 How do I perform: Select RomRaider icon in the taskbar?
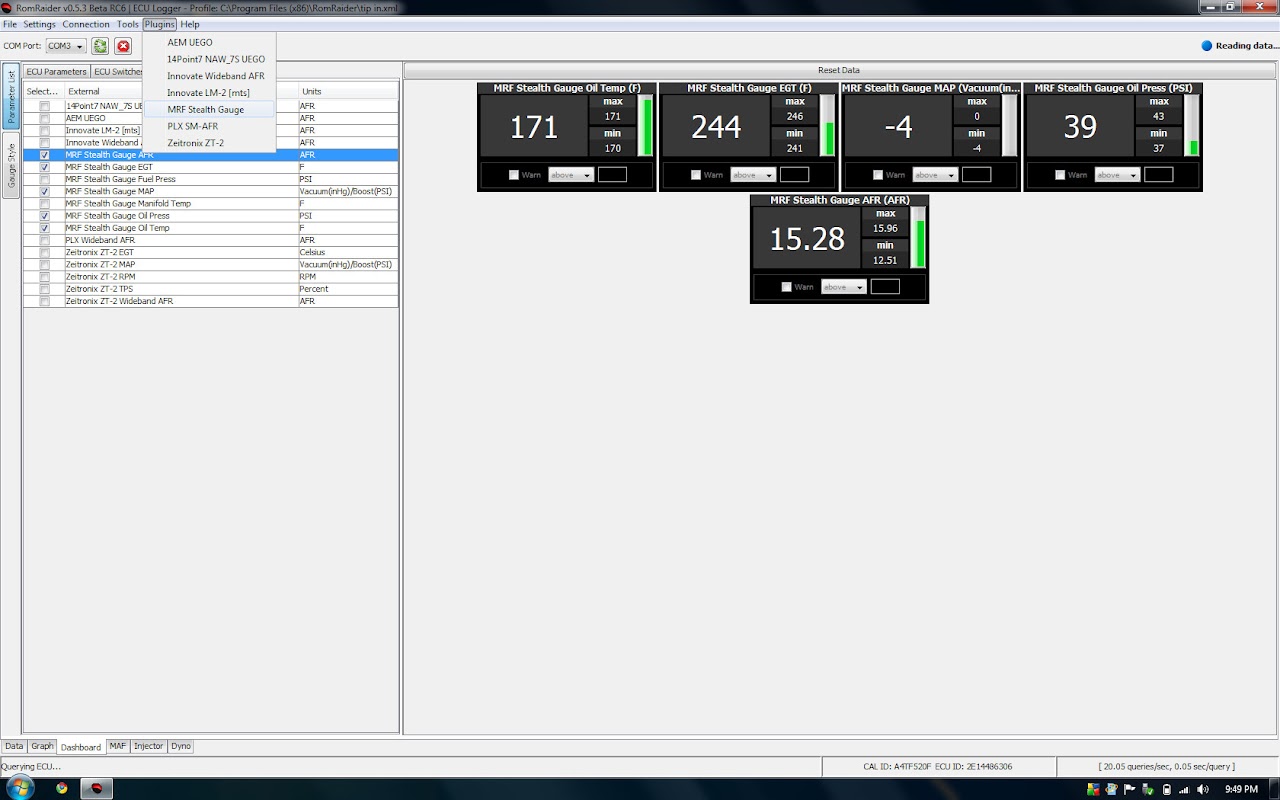[x=97, y=789]
